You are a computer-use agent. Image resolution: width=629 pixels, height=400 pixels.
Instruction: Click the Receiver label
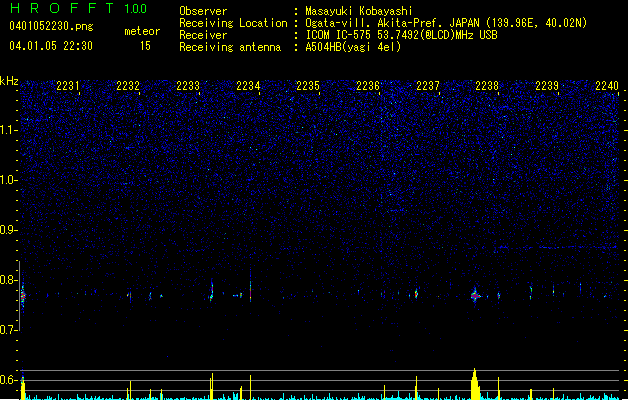click(203, 35)
